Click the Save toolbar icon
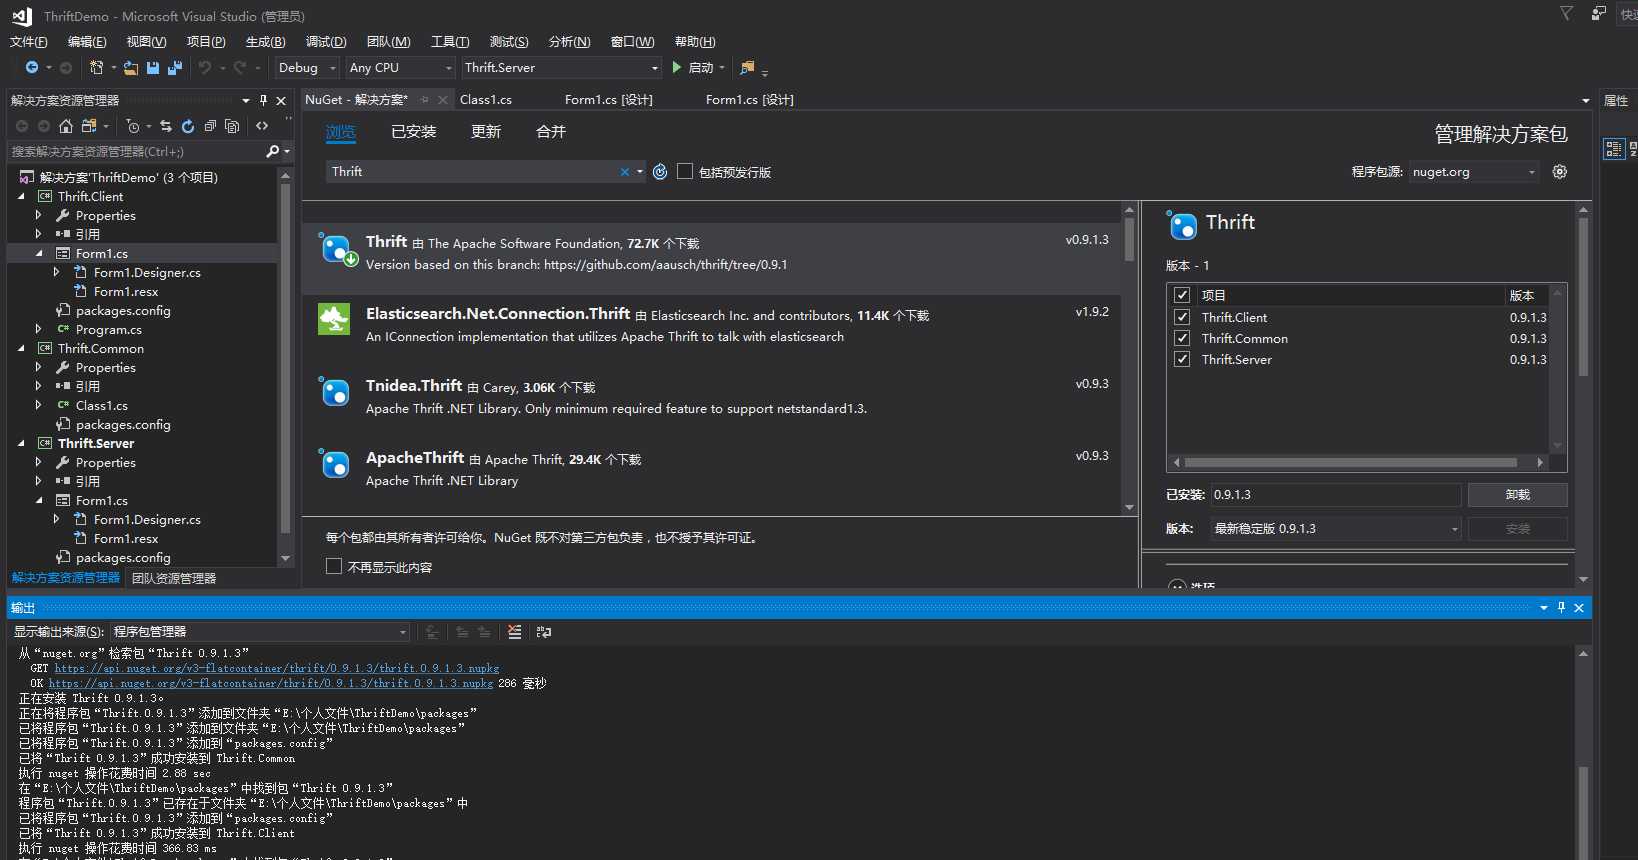 (153, 67)
